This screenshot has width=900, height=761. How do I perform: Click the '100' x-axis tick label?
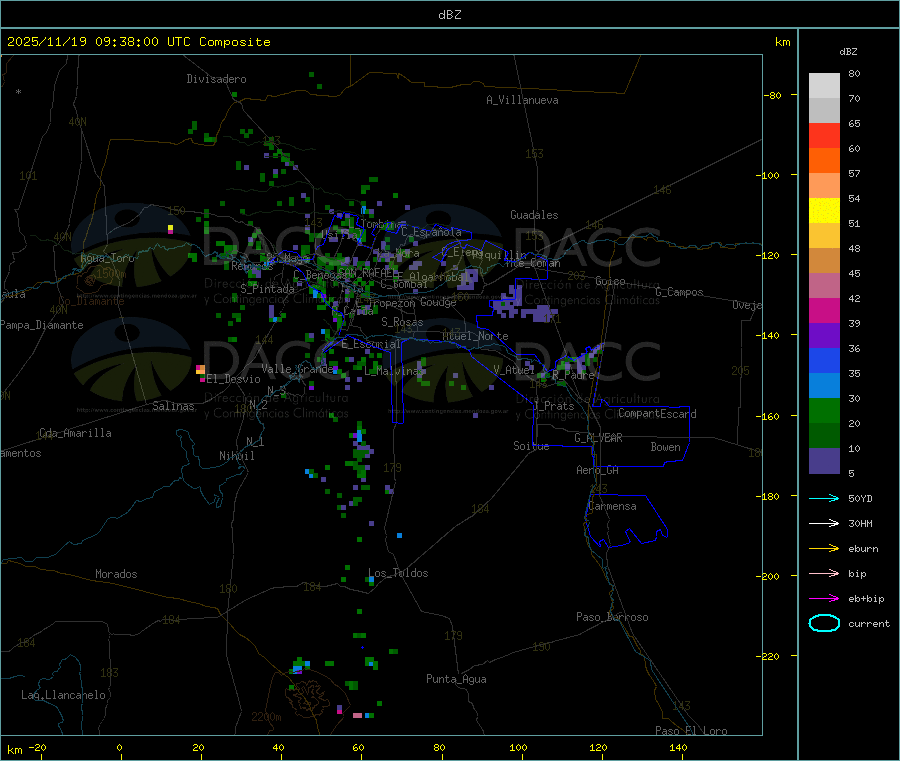pos(518,747)
